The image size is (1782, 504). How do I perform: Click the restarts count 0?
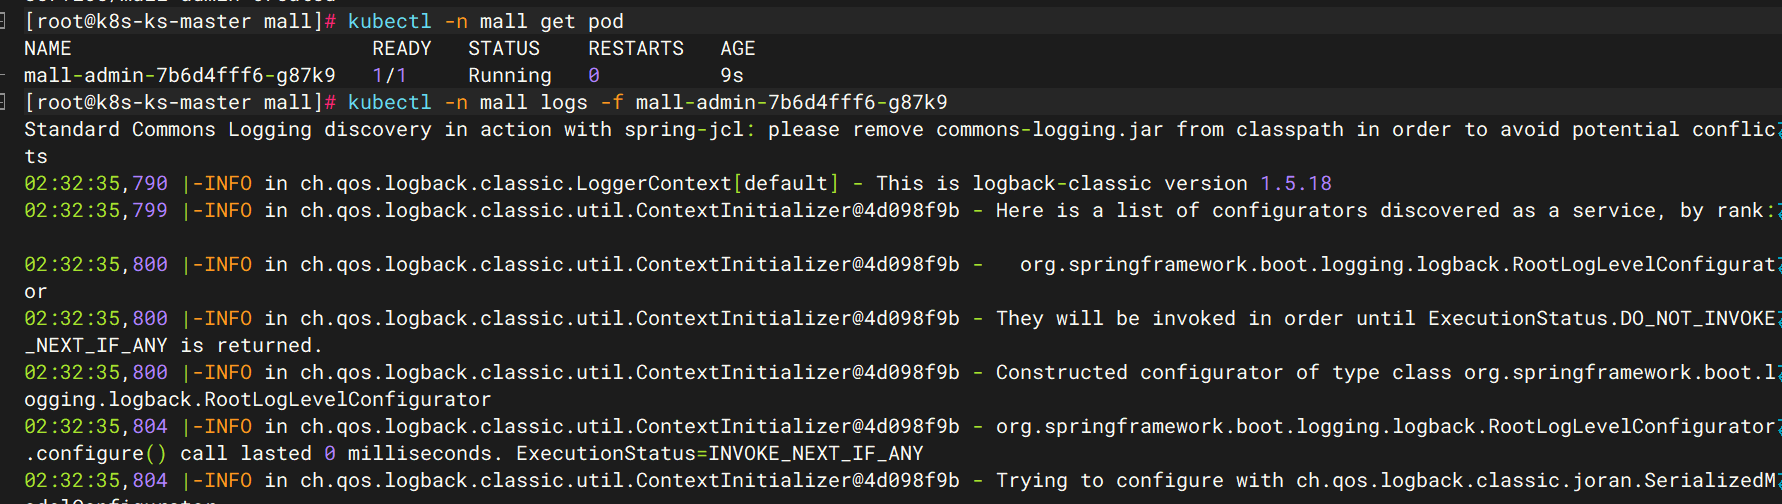[x=594, y=76]
